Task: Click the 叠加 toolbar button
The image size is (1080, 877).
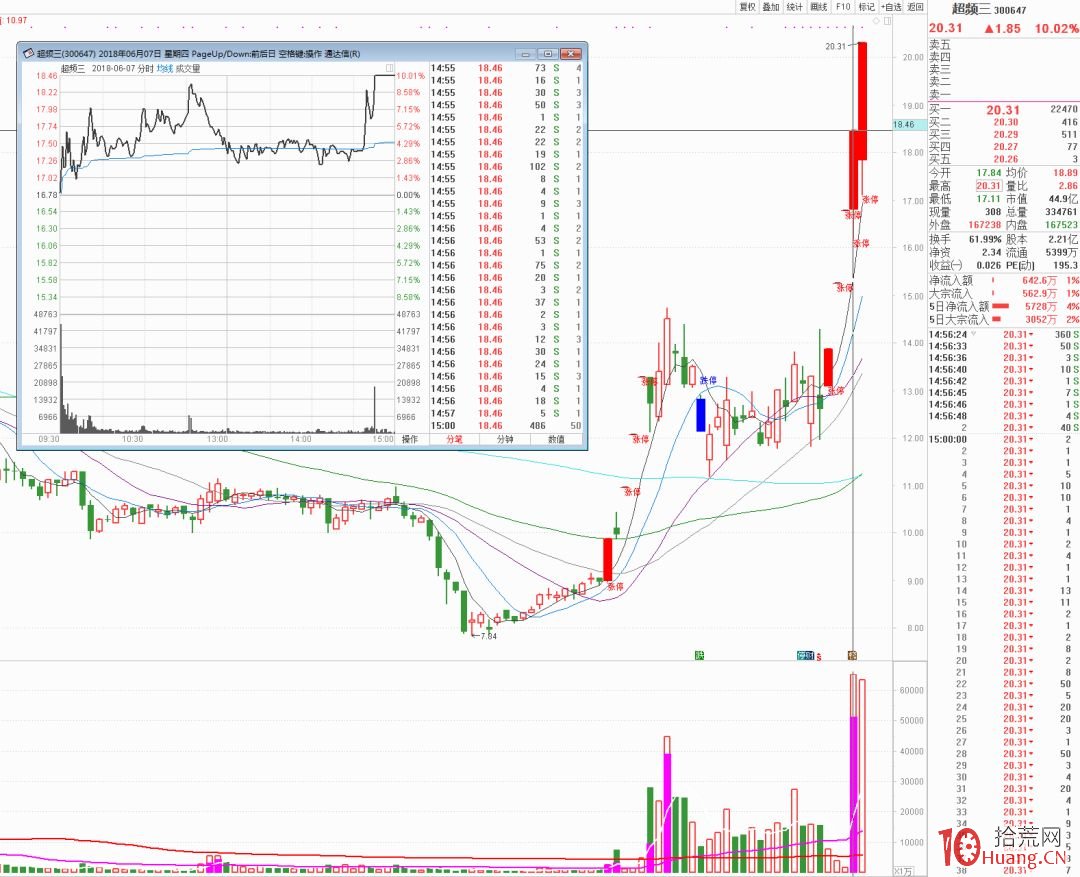Action: pos(771,7)
